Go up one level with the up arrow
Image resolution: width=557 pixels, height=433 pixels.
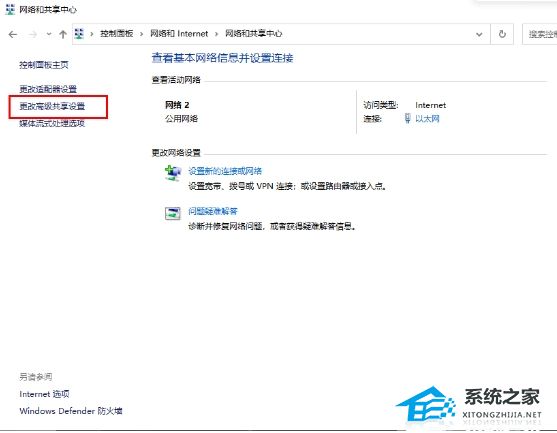pos(63,34)
